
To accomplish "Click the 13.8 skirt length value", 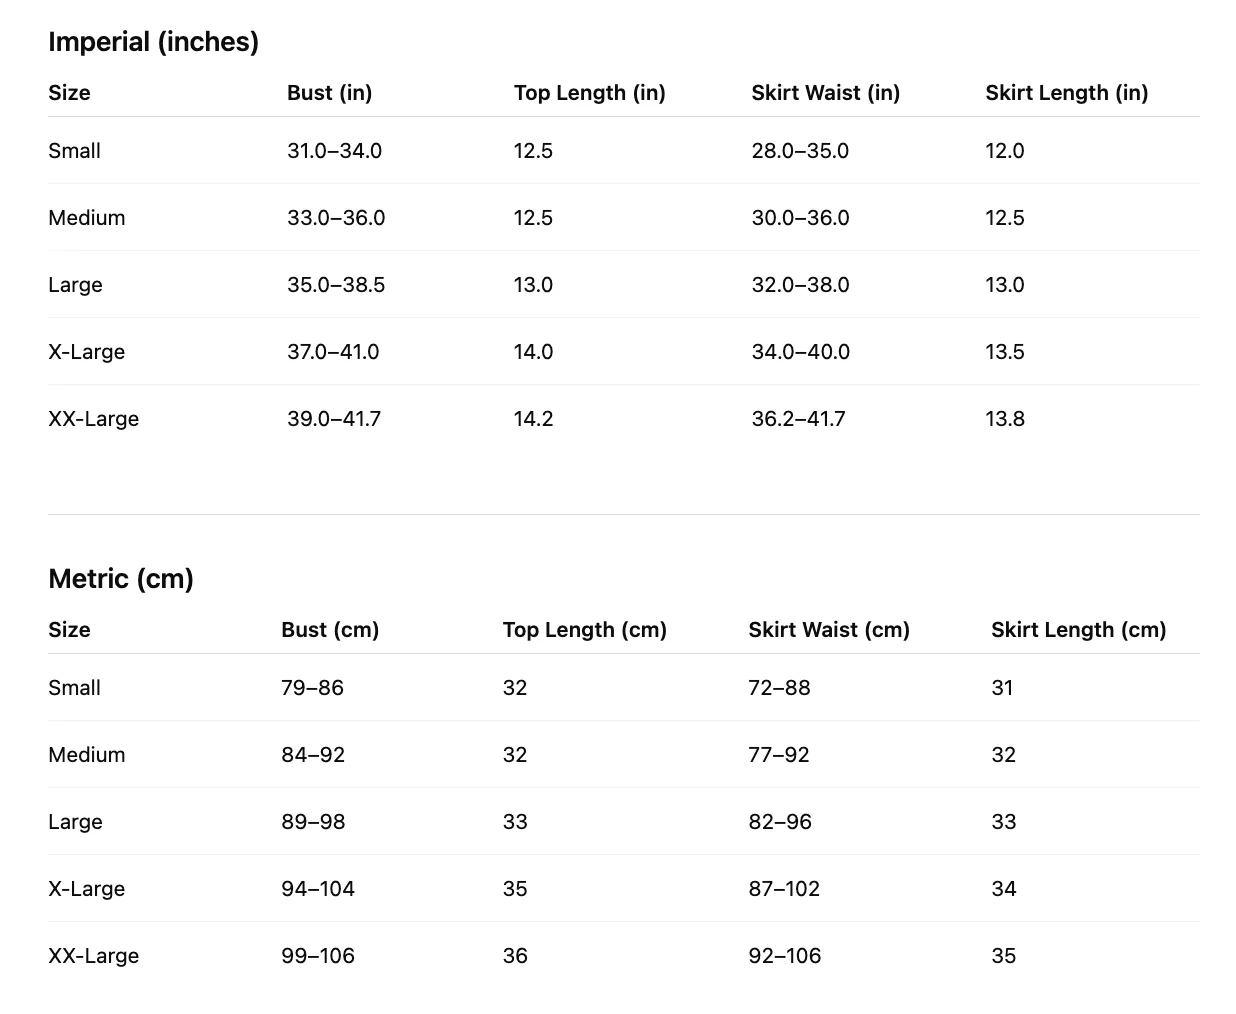I will coord(1005,419).
